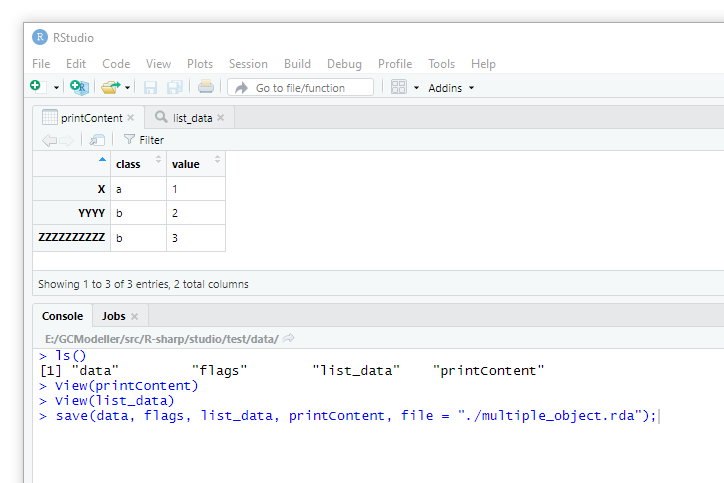Close the printContent tab
Screen dimensions: 724x483
131,118
